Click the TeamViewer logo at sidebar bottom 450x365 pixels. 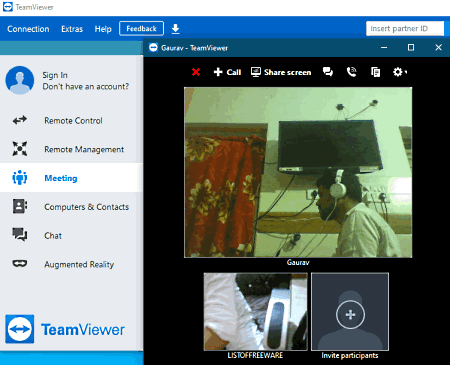pos(65,329)
